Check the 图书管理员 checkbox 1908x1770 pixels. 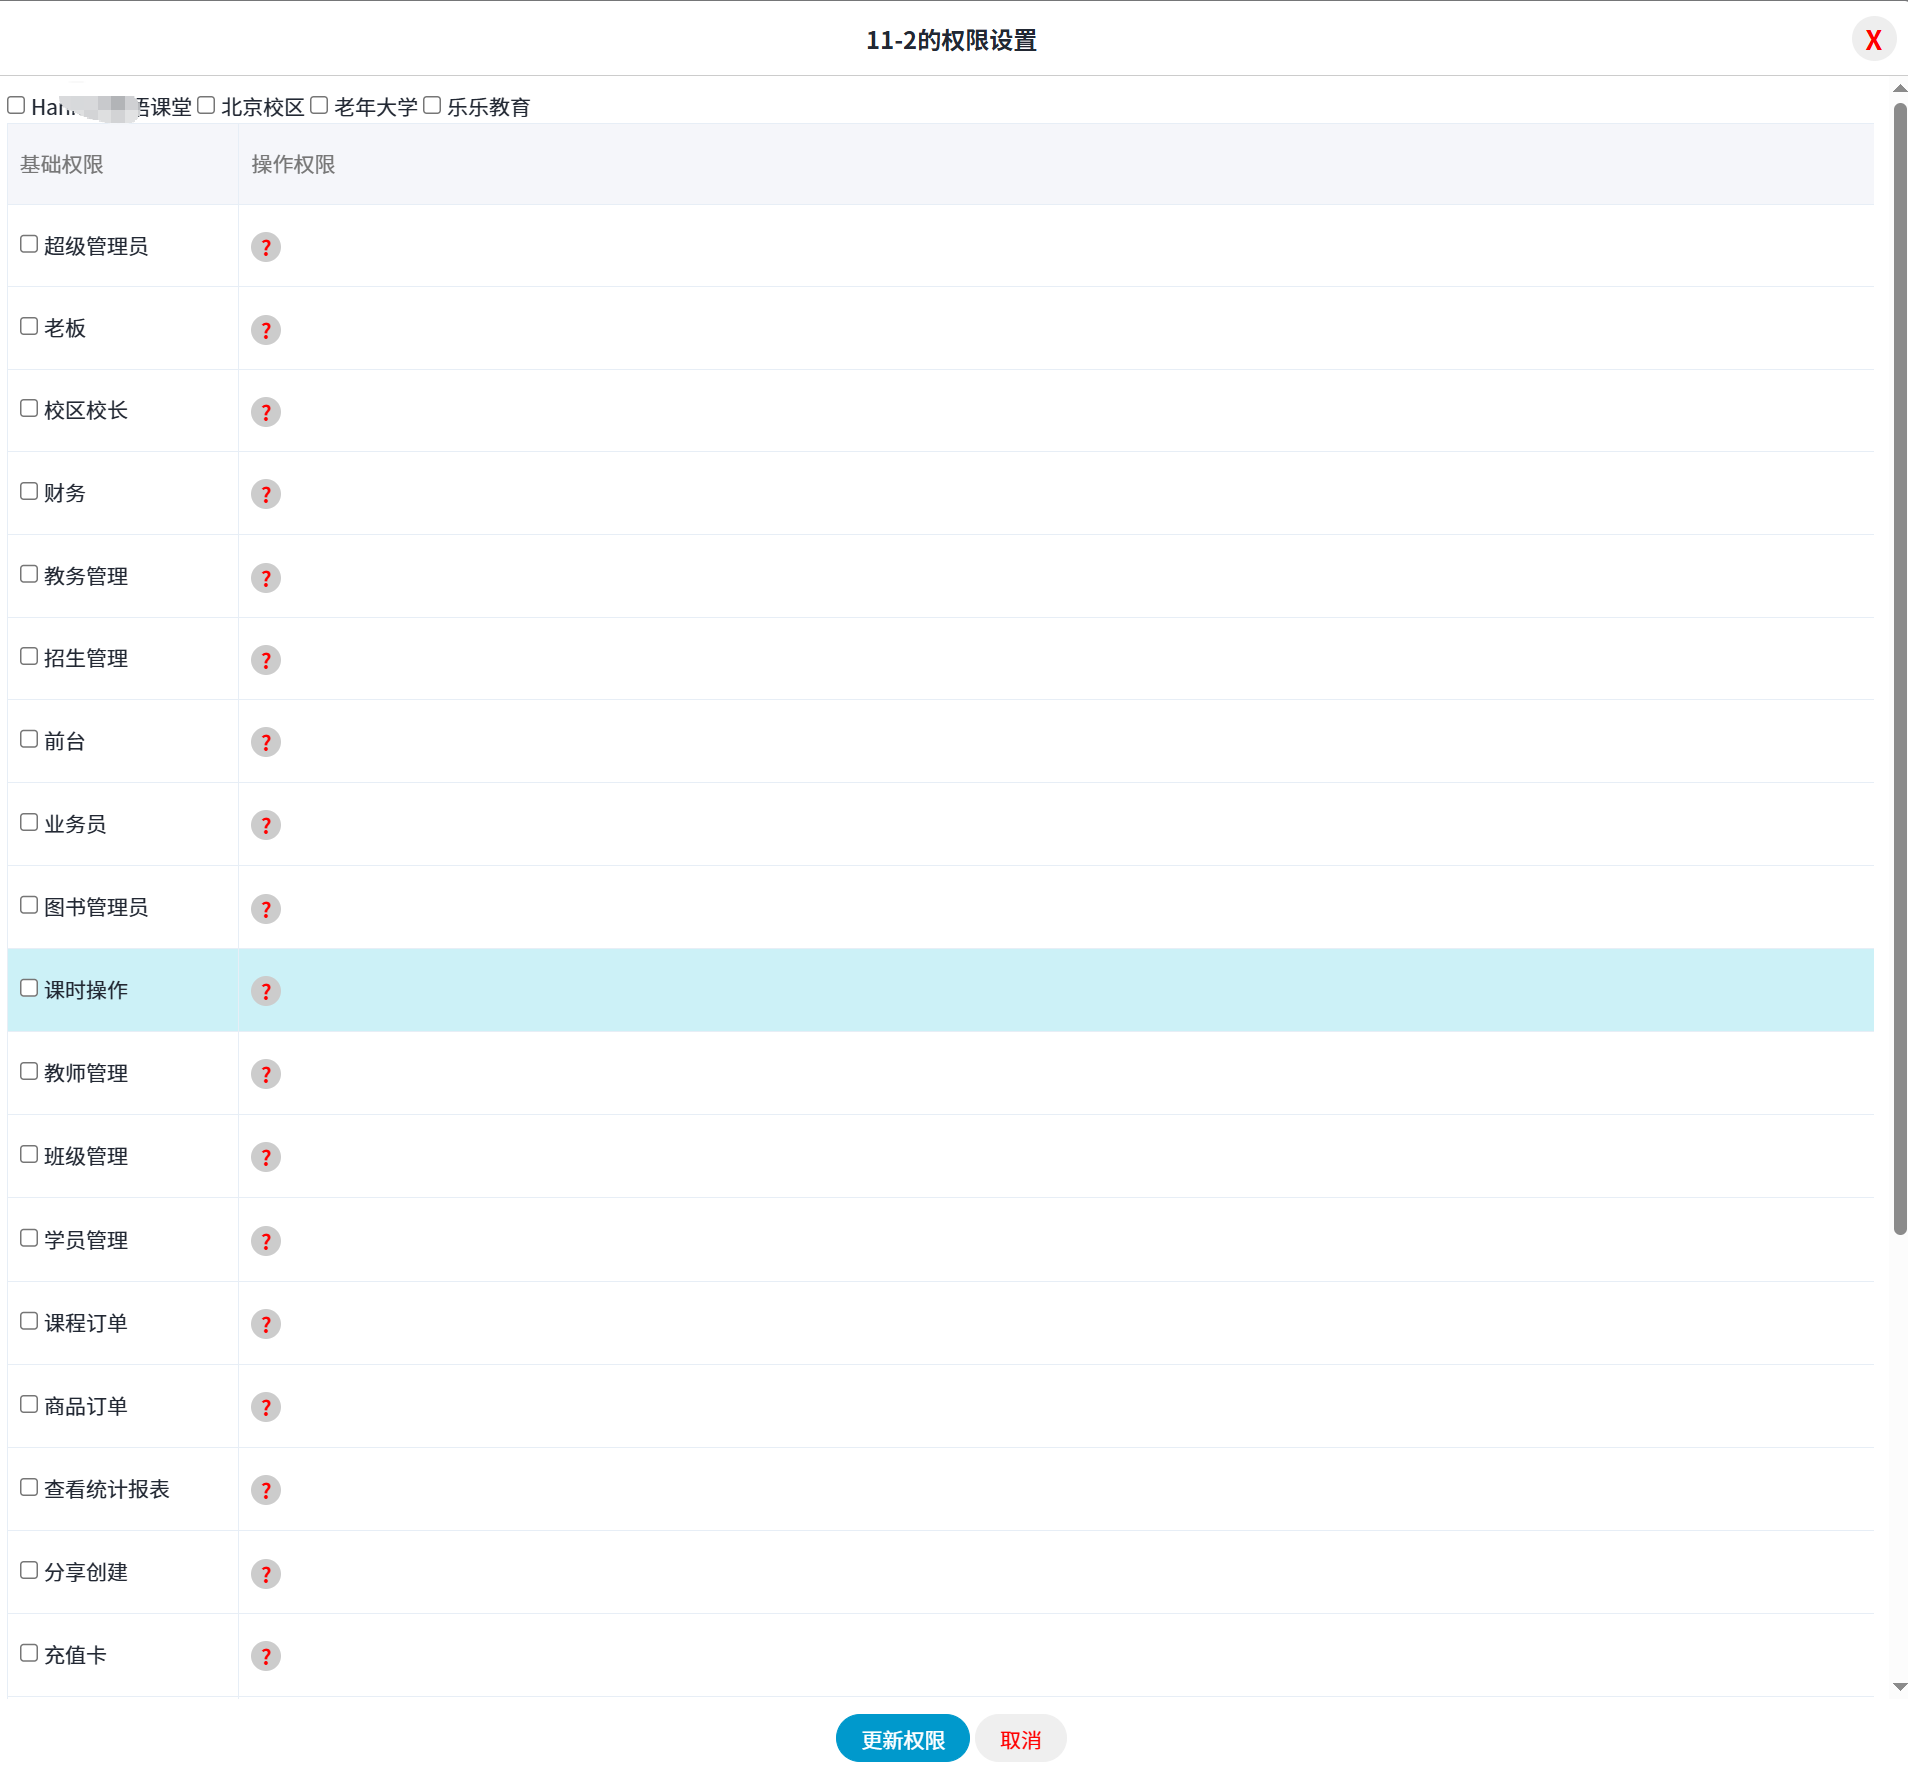coord(29,905)
